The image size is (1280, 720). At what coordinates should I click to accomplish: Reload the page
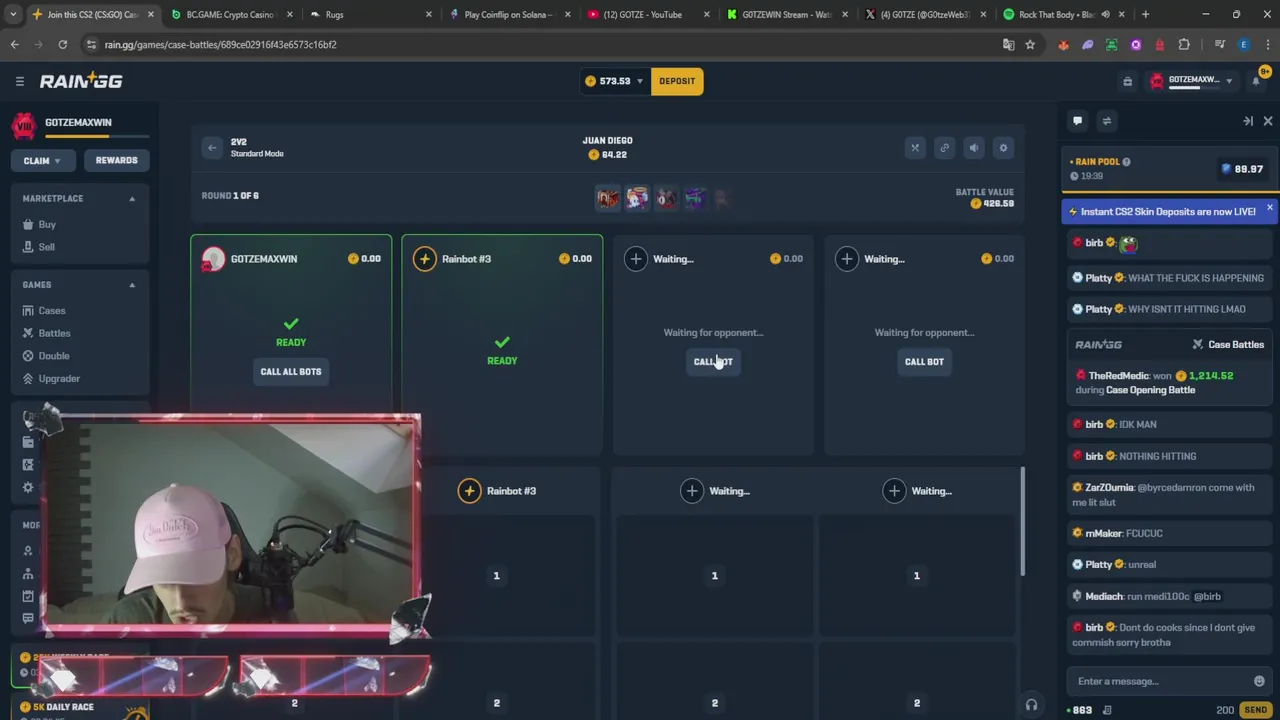(x=62, y=44)
